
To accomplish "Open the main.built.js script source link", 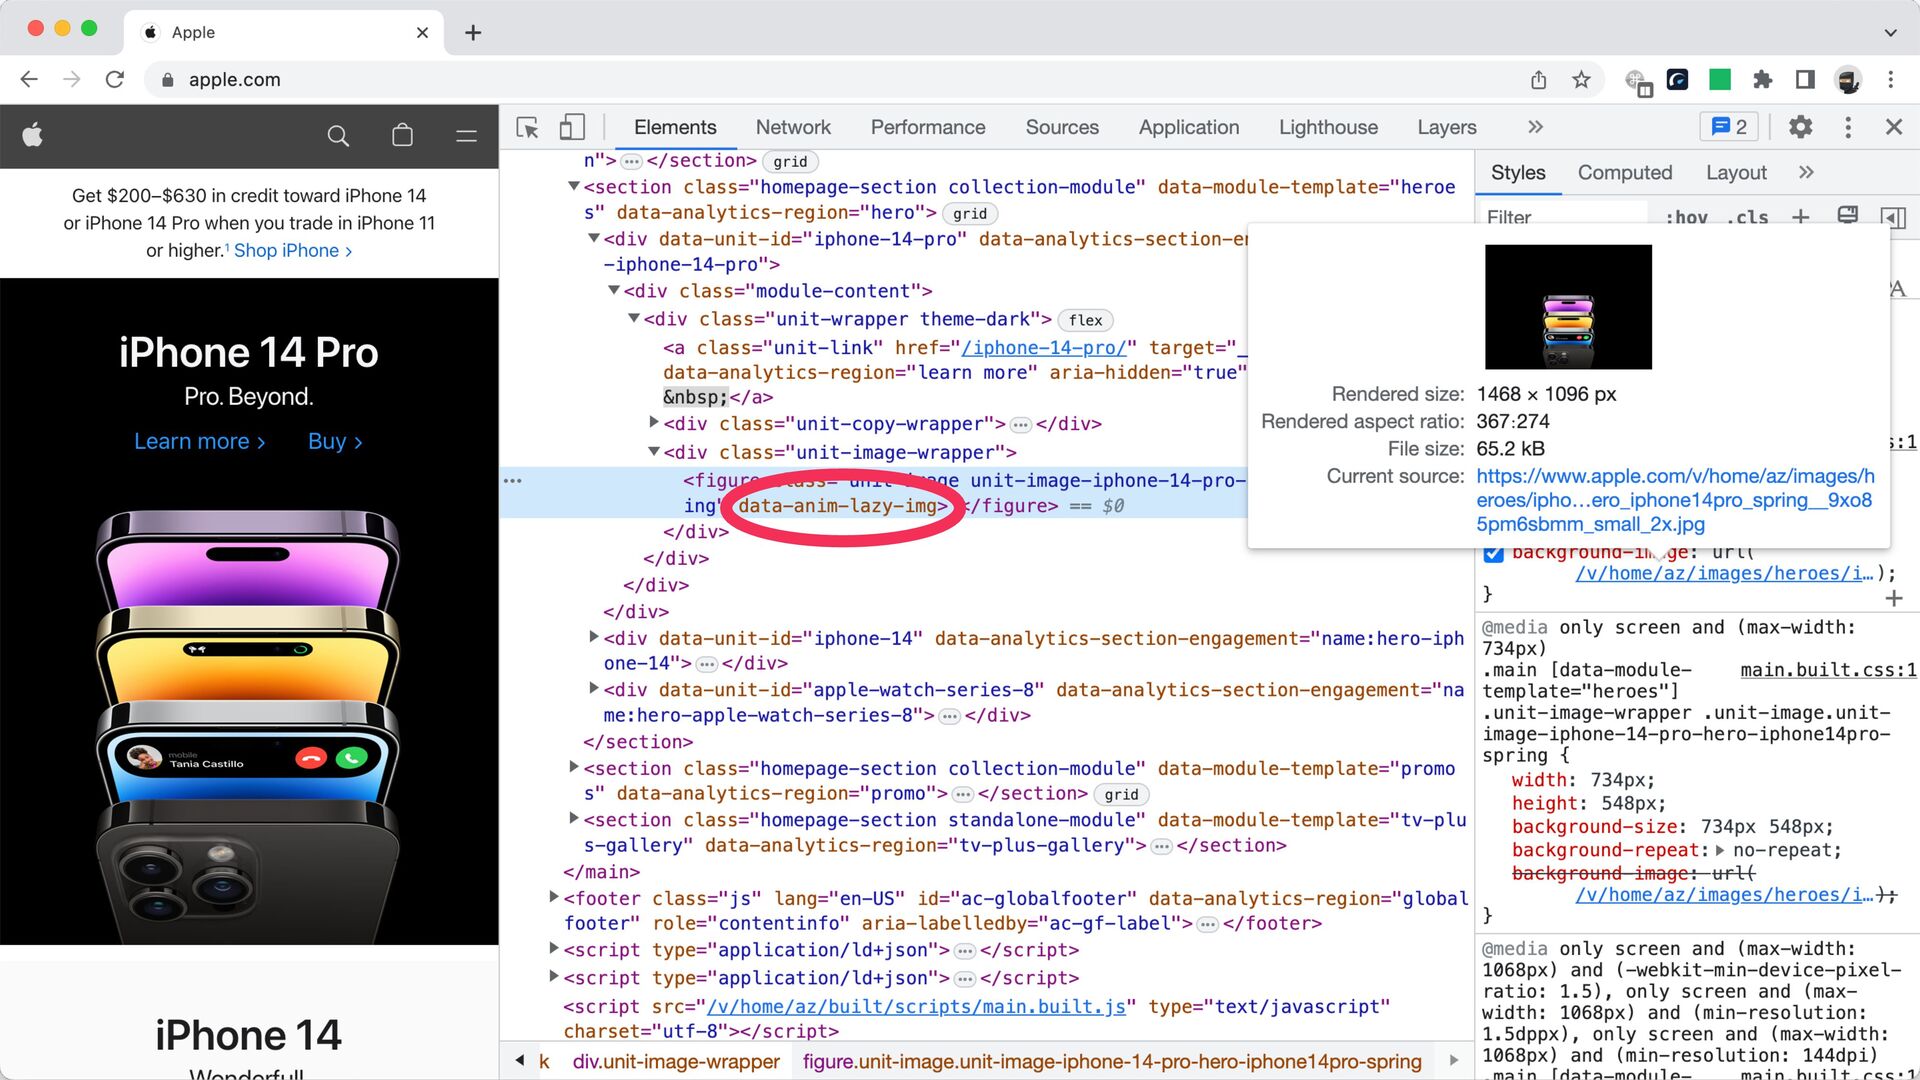I will click(916, 1006).
